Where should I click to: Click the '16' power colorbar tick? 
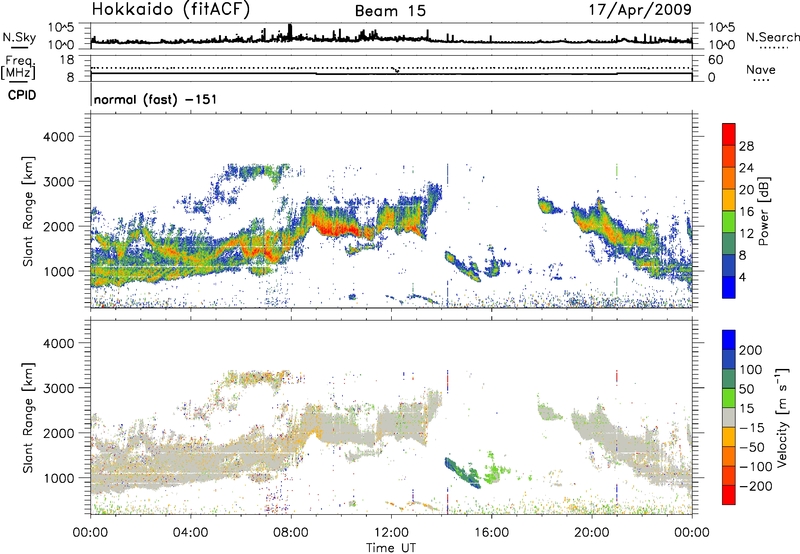coord(746,212)
